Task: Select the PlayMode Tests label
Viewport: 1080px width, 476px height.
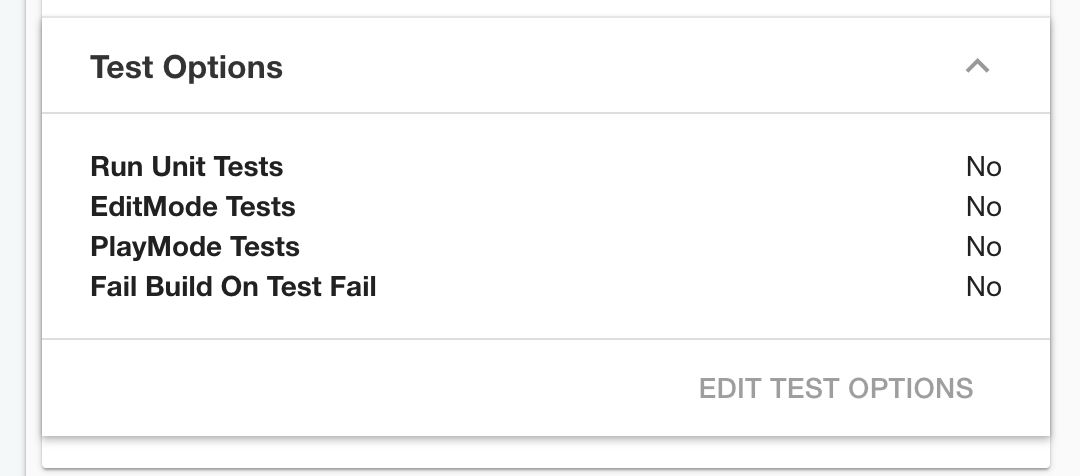Action: tap(195, 247)
